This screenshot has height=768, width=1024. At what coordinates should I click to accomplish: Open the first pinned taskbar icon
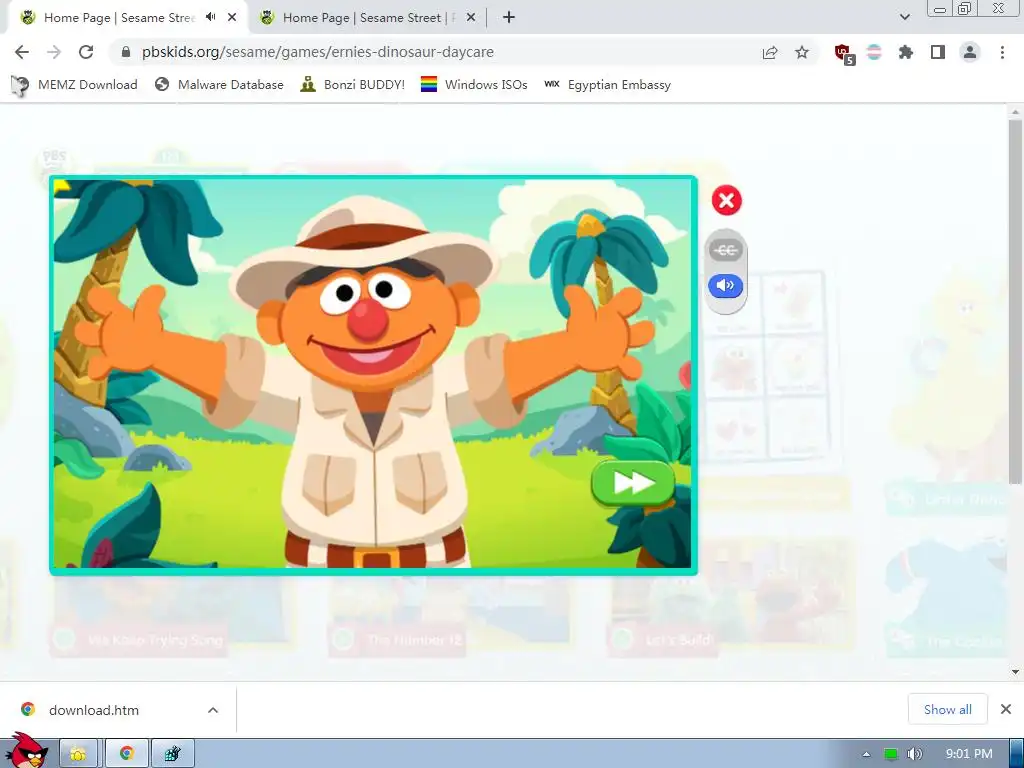coord(78,754)
